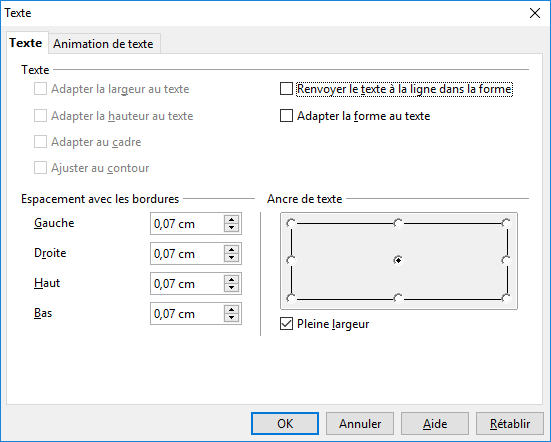Select the bottom-right text anchor point

pyautogui.click(x=506, y=298)
